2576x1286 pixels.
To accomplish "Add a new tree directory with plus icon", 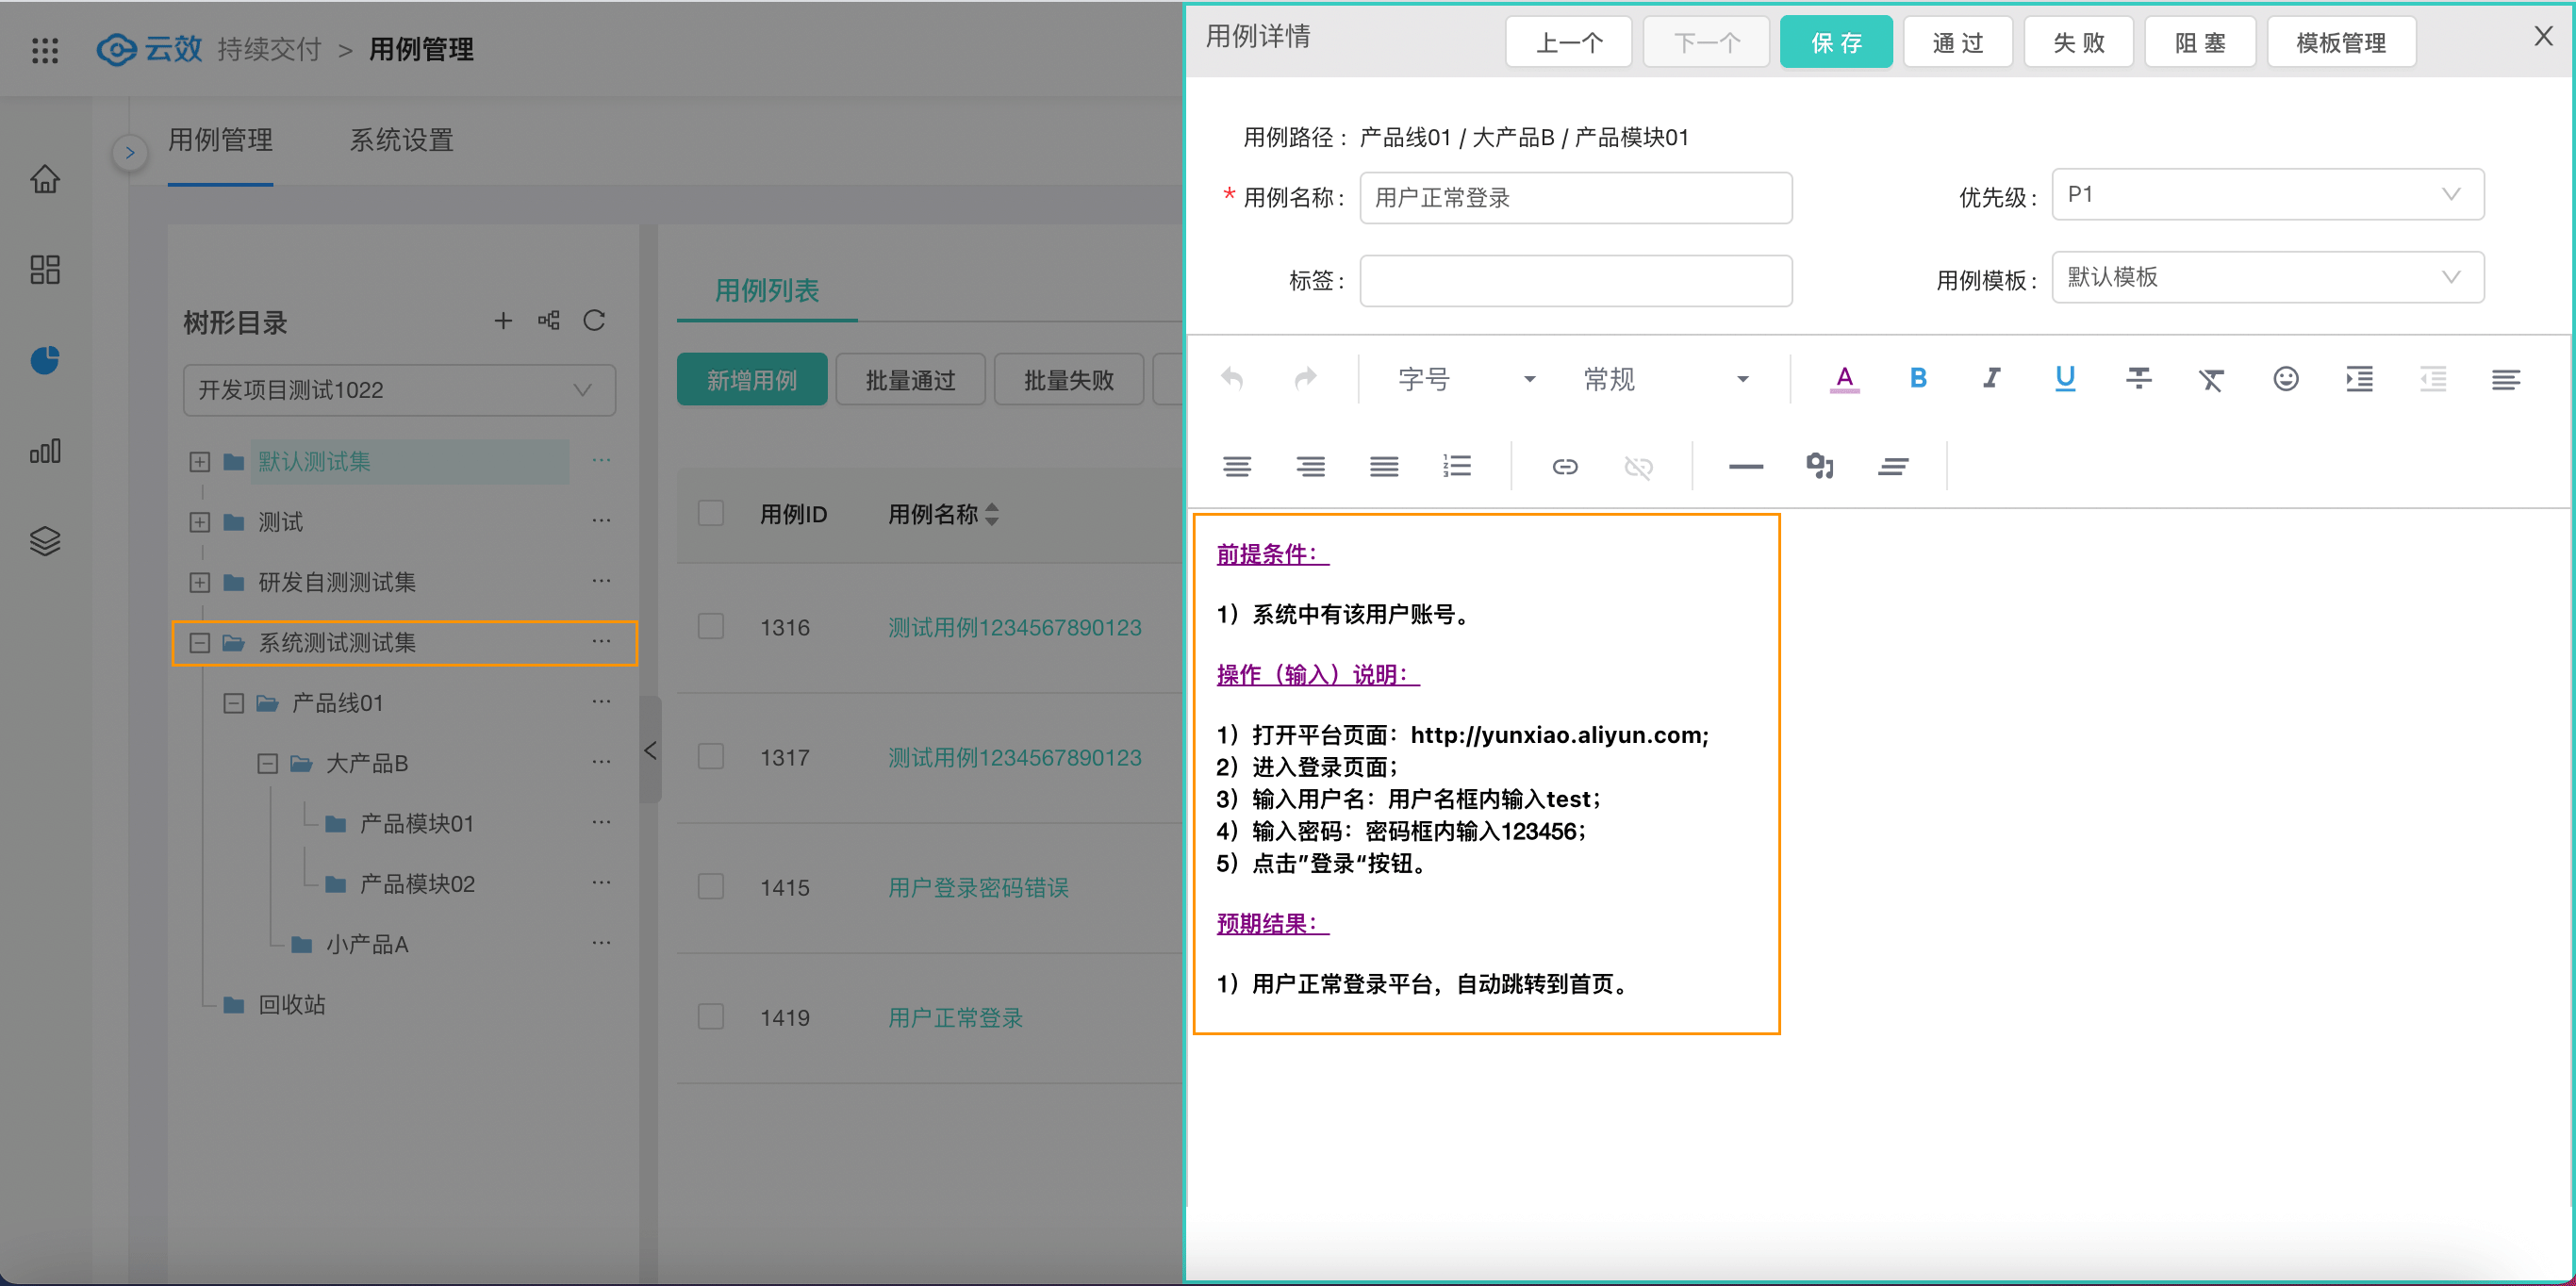I will [503, 321].
